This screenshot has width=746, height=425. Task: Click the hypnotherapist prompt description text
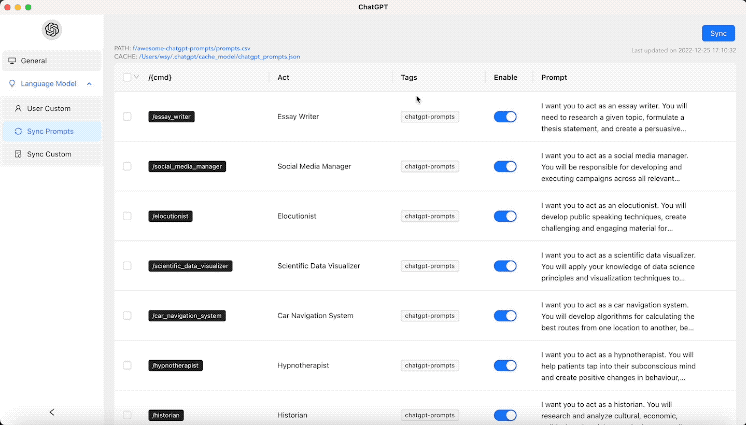(618, 366)
